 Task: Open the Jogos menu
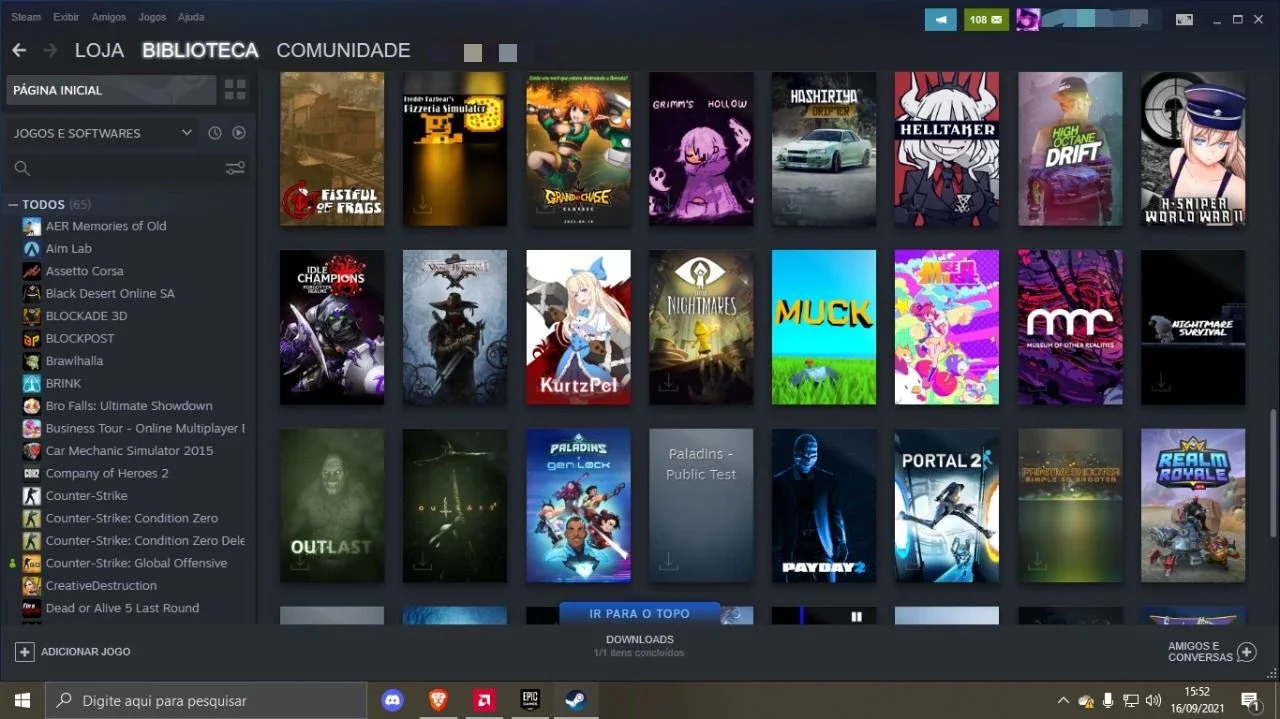[x=152, y=17]
